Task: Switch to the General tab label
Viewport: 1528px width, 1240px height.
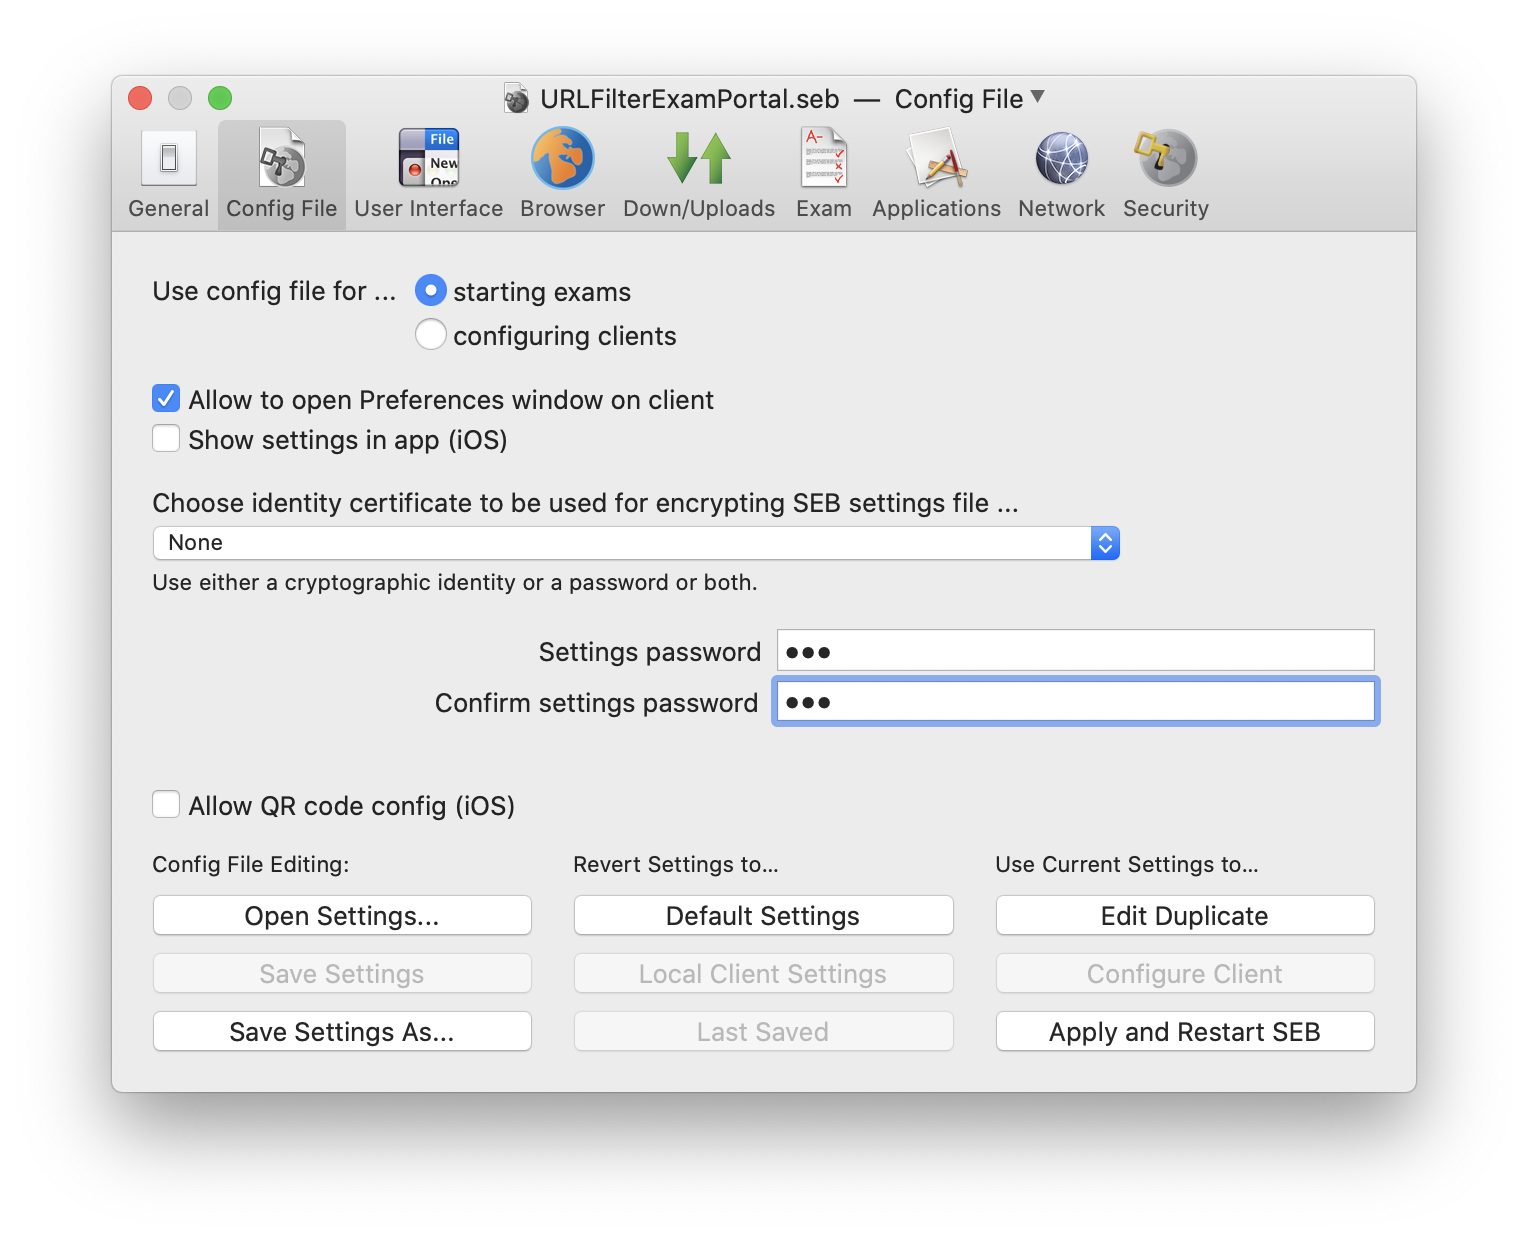Action: [169, 208]
